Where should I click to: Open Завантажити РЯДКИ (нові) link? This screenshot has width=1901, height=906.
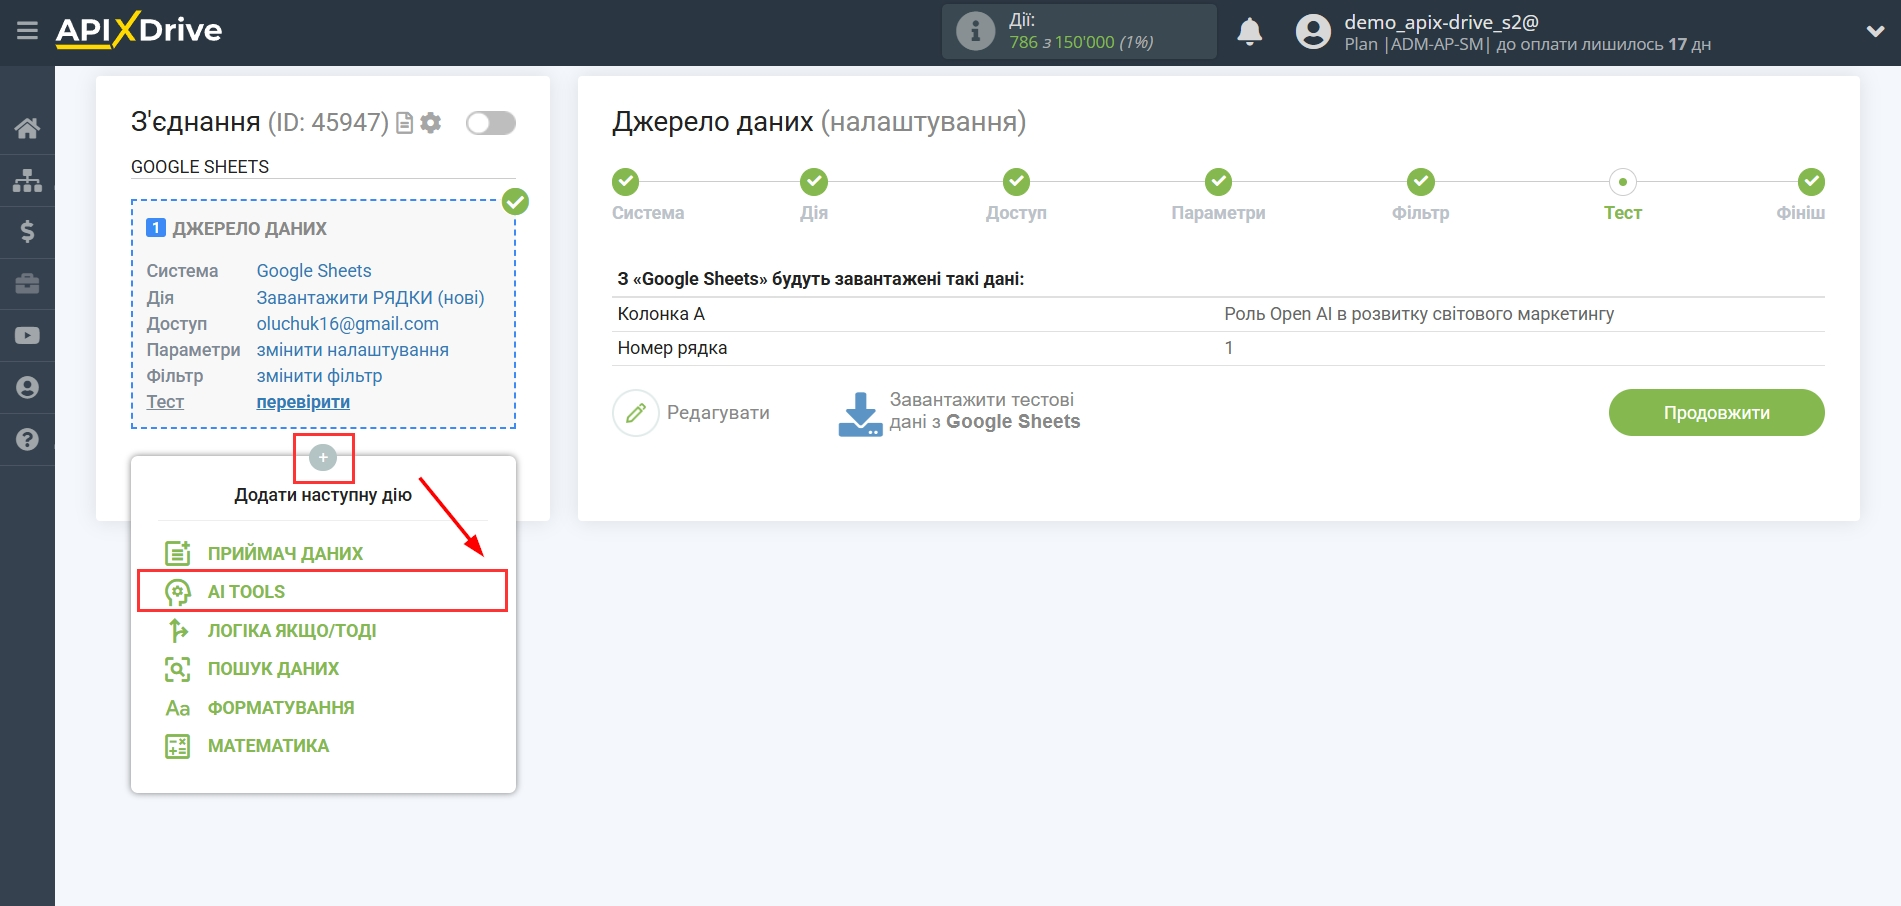[370, 297]
